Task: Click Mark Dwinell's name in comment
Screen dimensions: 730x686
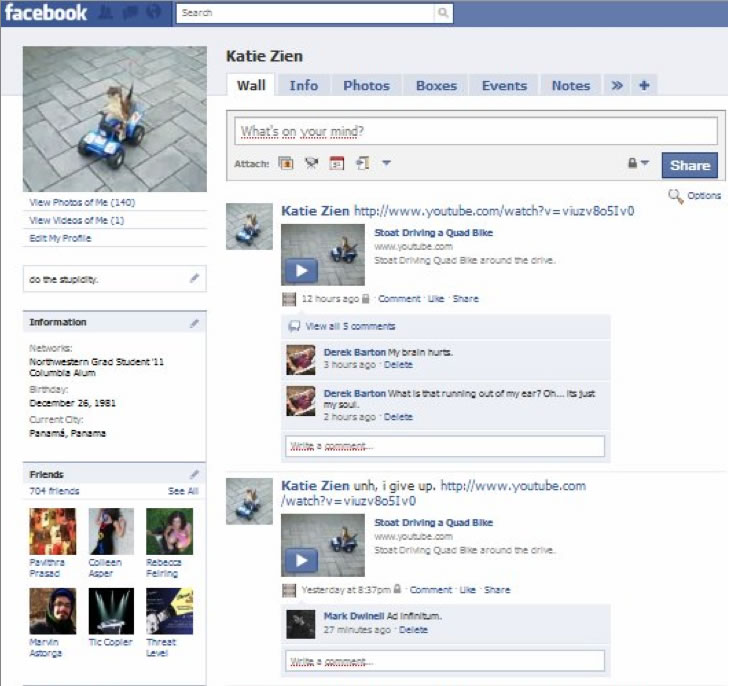Action: coord(354,616)
